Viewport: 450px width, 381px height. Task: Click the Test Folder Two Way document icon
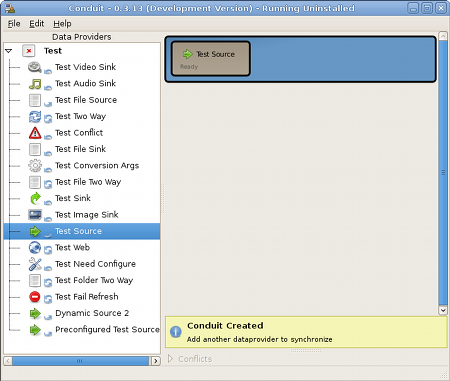(x=35, y=280)
